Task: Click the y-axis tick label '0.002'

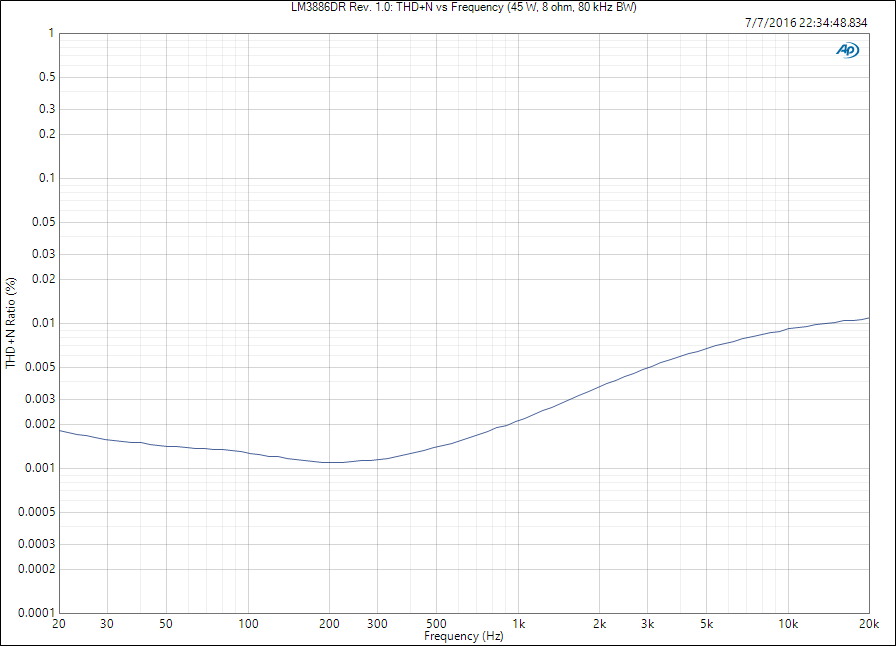Action: (41, 424)
